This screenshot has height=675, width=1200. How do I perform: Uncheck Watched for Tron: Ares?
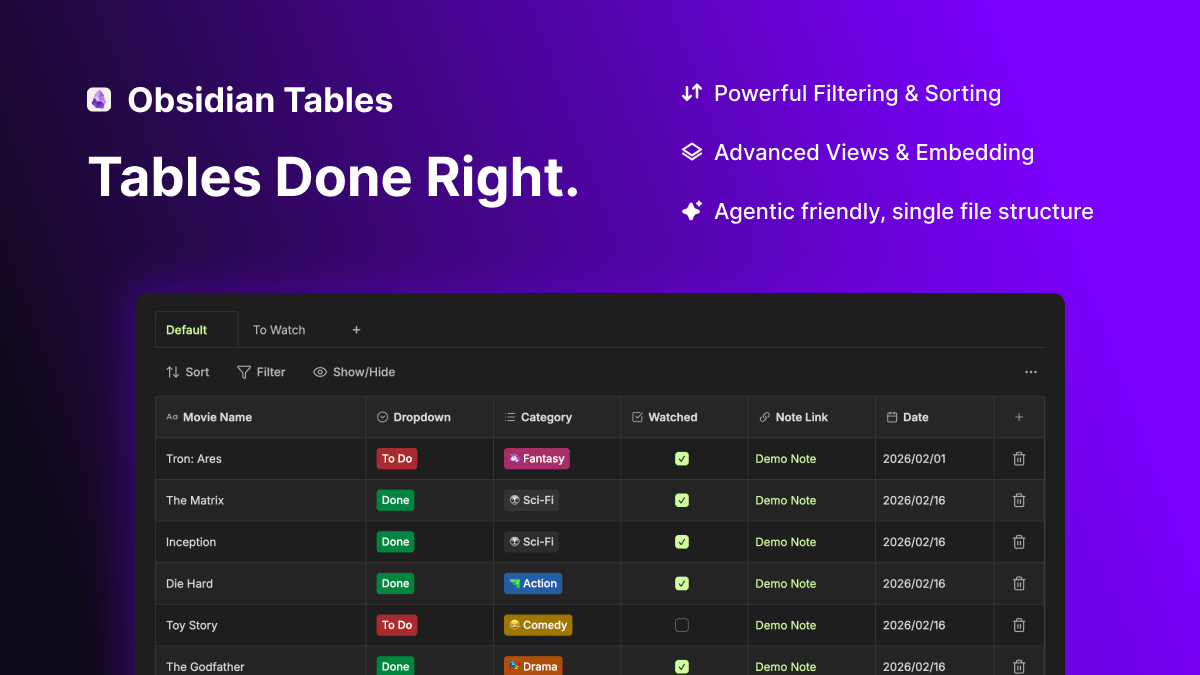point(682,459)
